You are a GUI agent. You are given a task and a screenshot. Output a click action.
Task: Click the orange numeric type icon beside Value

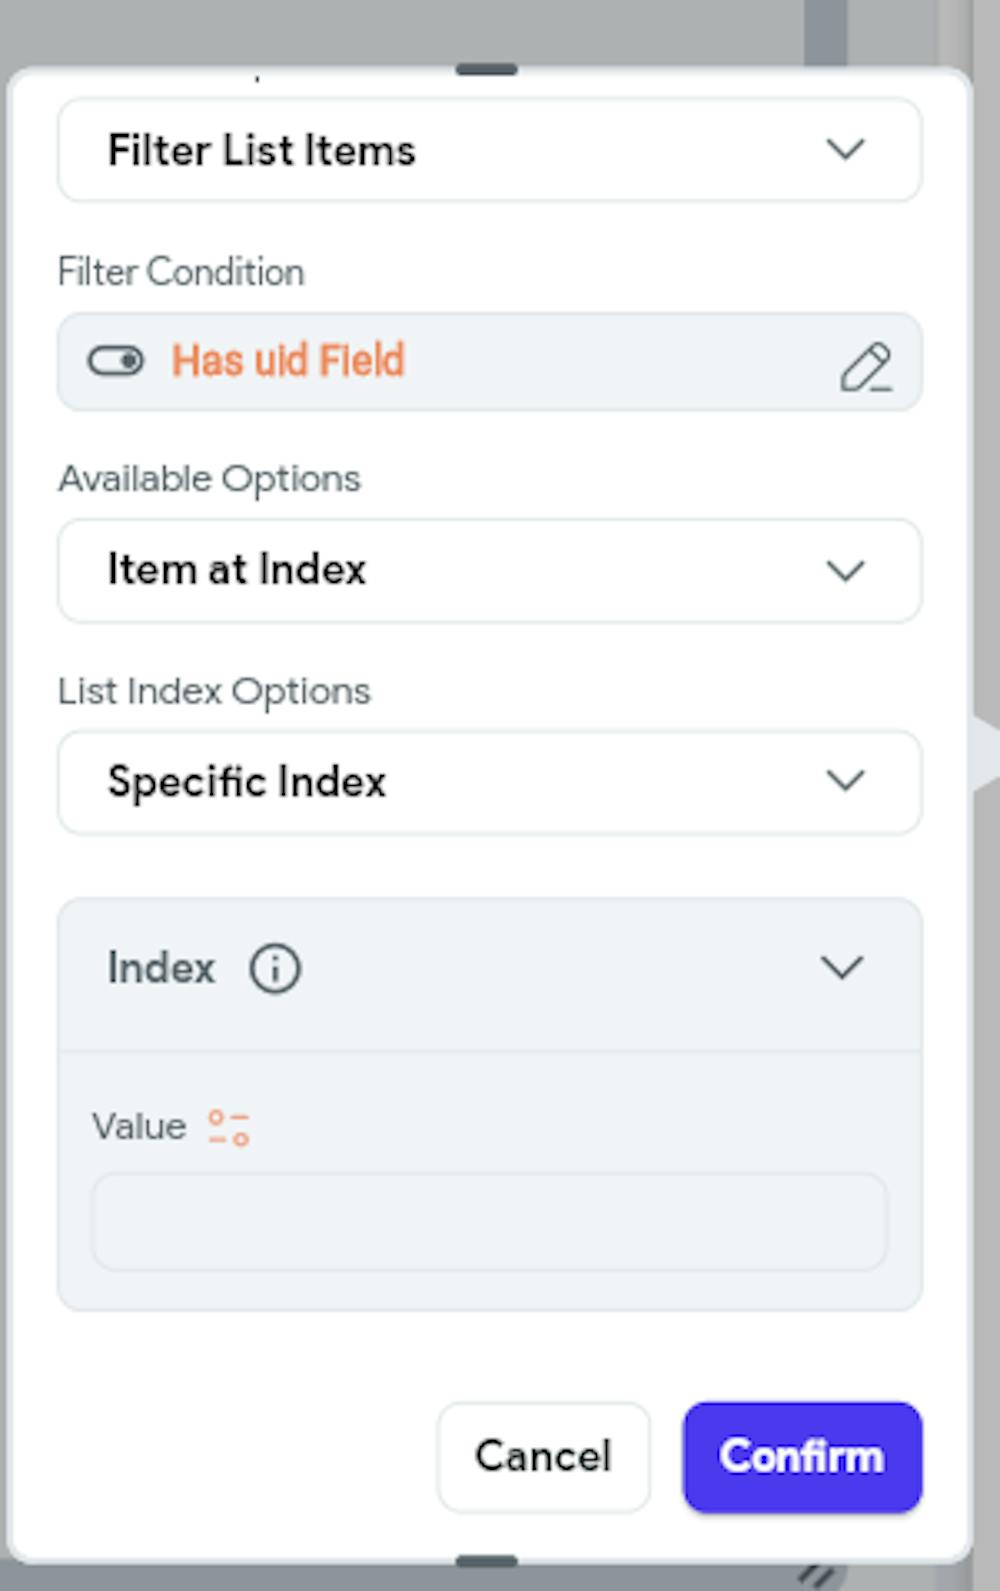pos(226,1126)
